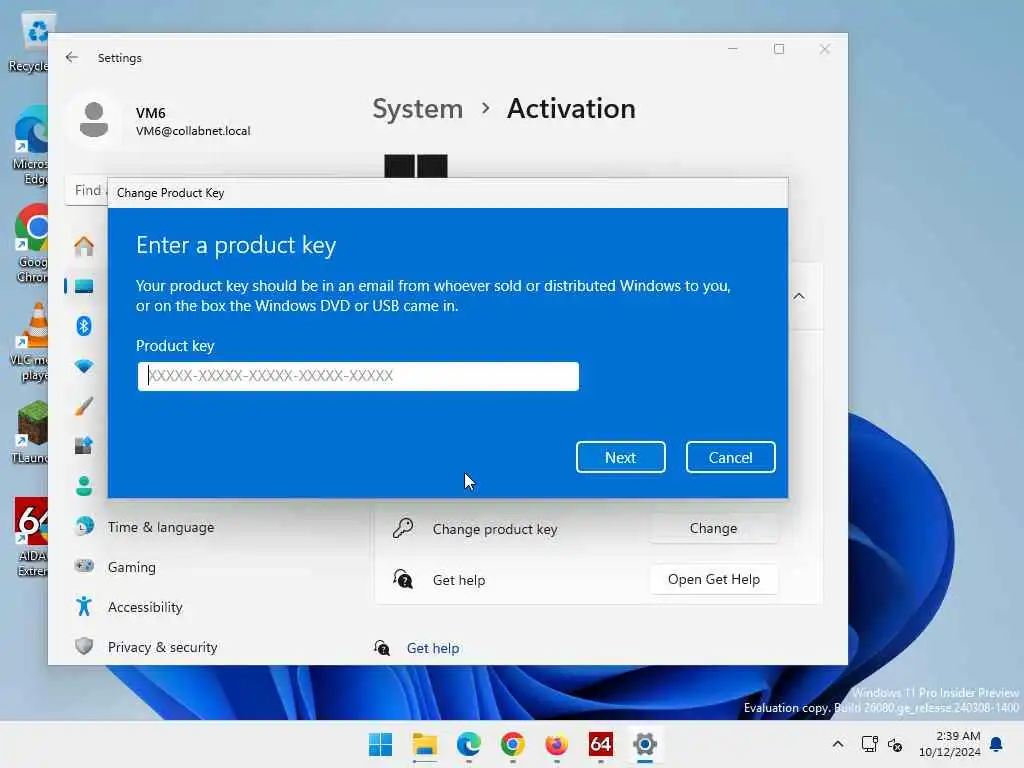
Task: Open Apps sidebar icon
Action: tap(84, 446)
